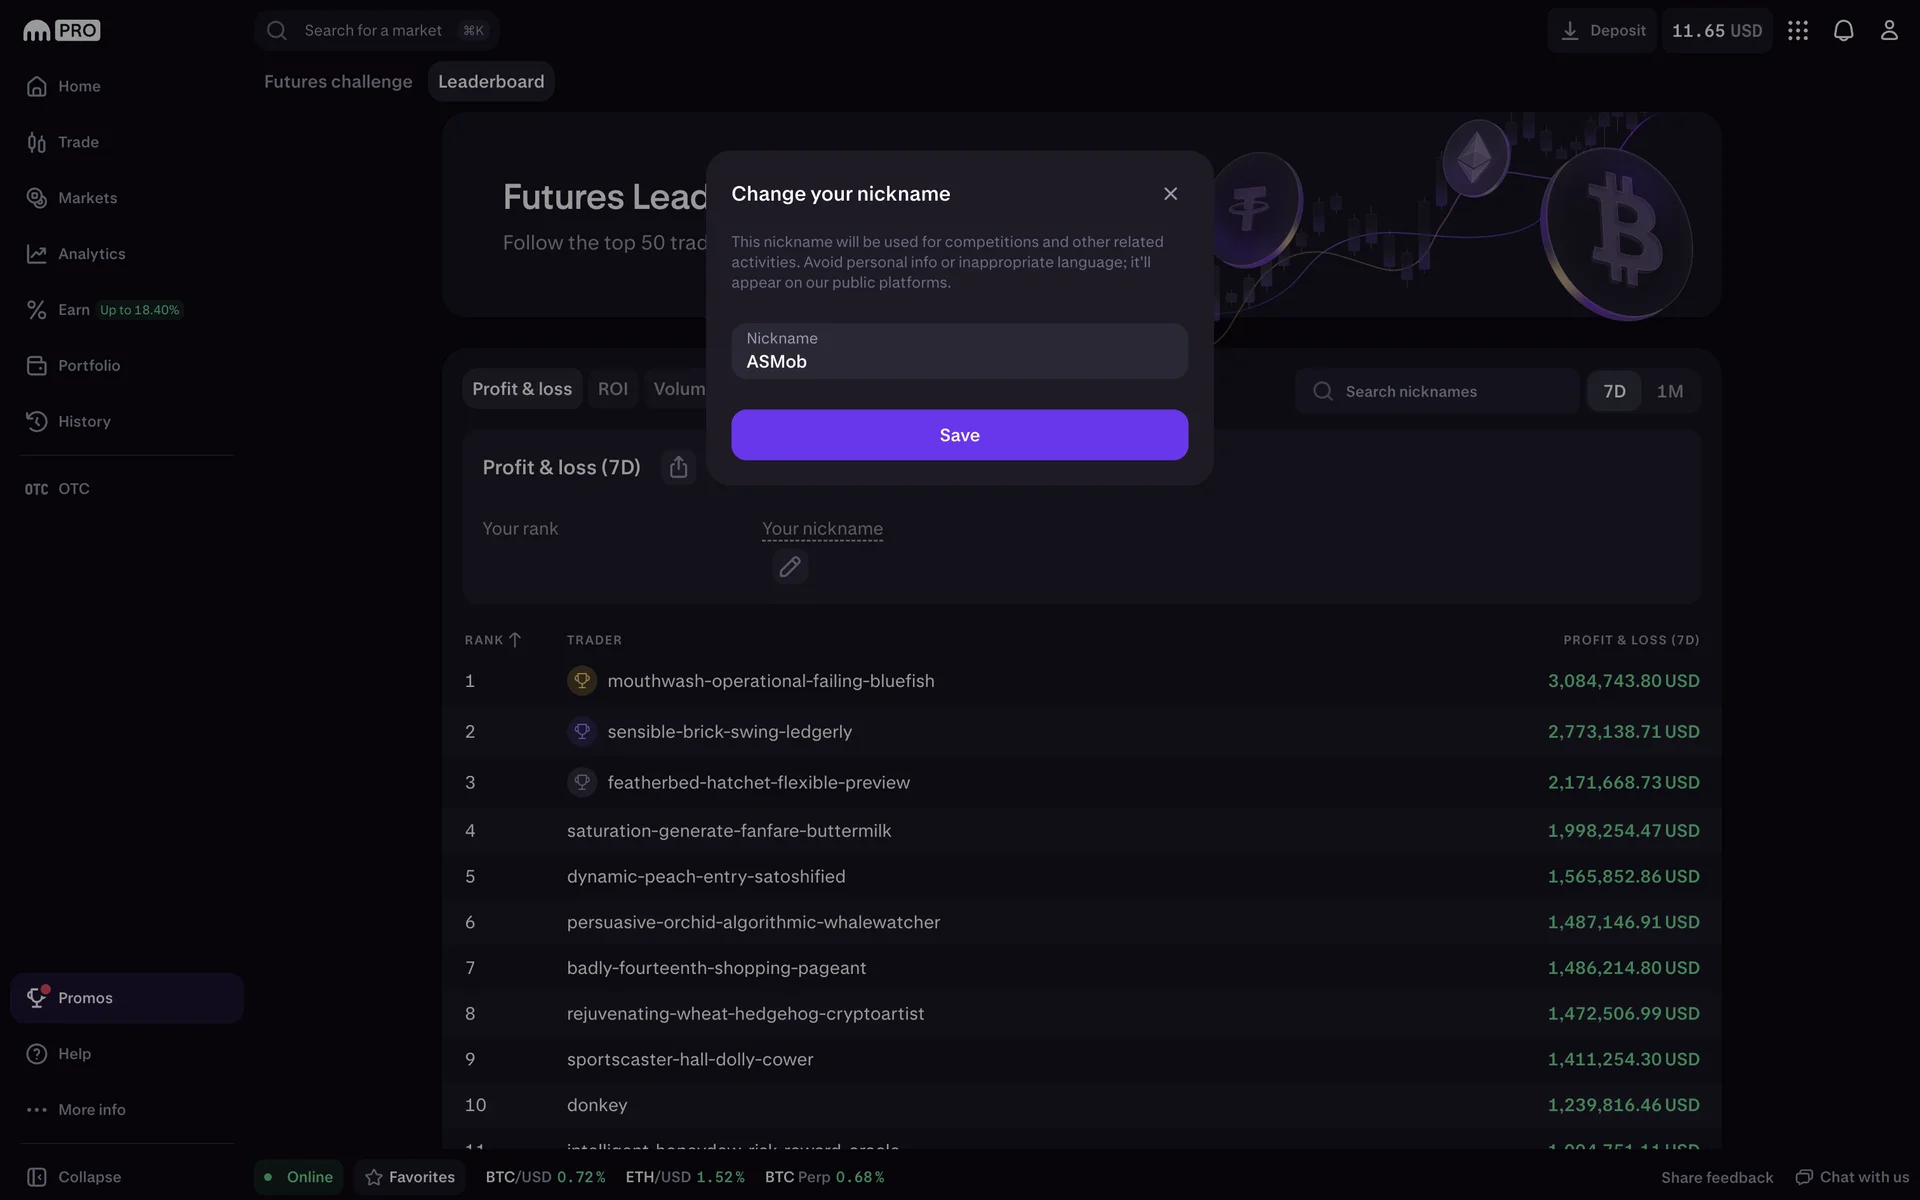Open the apps grid menu icon
The width and height of the screenshot is (1920, 1200).
(1797, 30)
